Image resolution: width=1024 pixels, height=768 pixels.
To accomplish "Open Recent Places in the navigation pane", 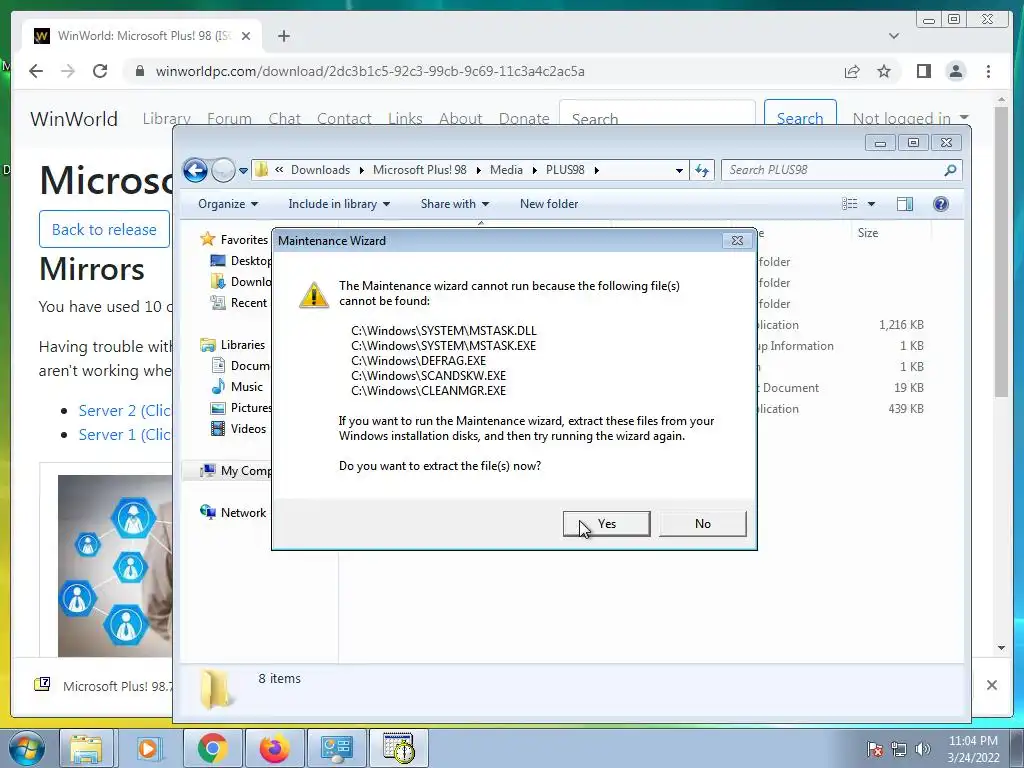I will pos(239,302).
